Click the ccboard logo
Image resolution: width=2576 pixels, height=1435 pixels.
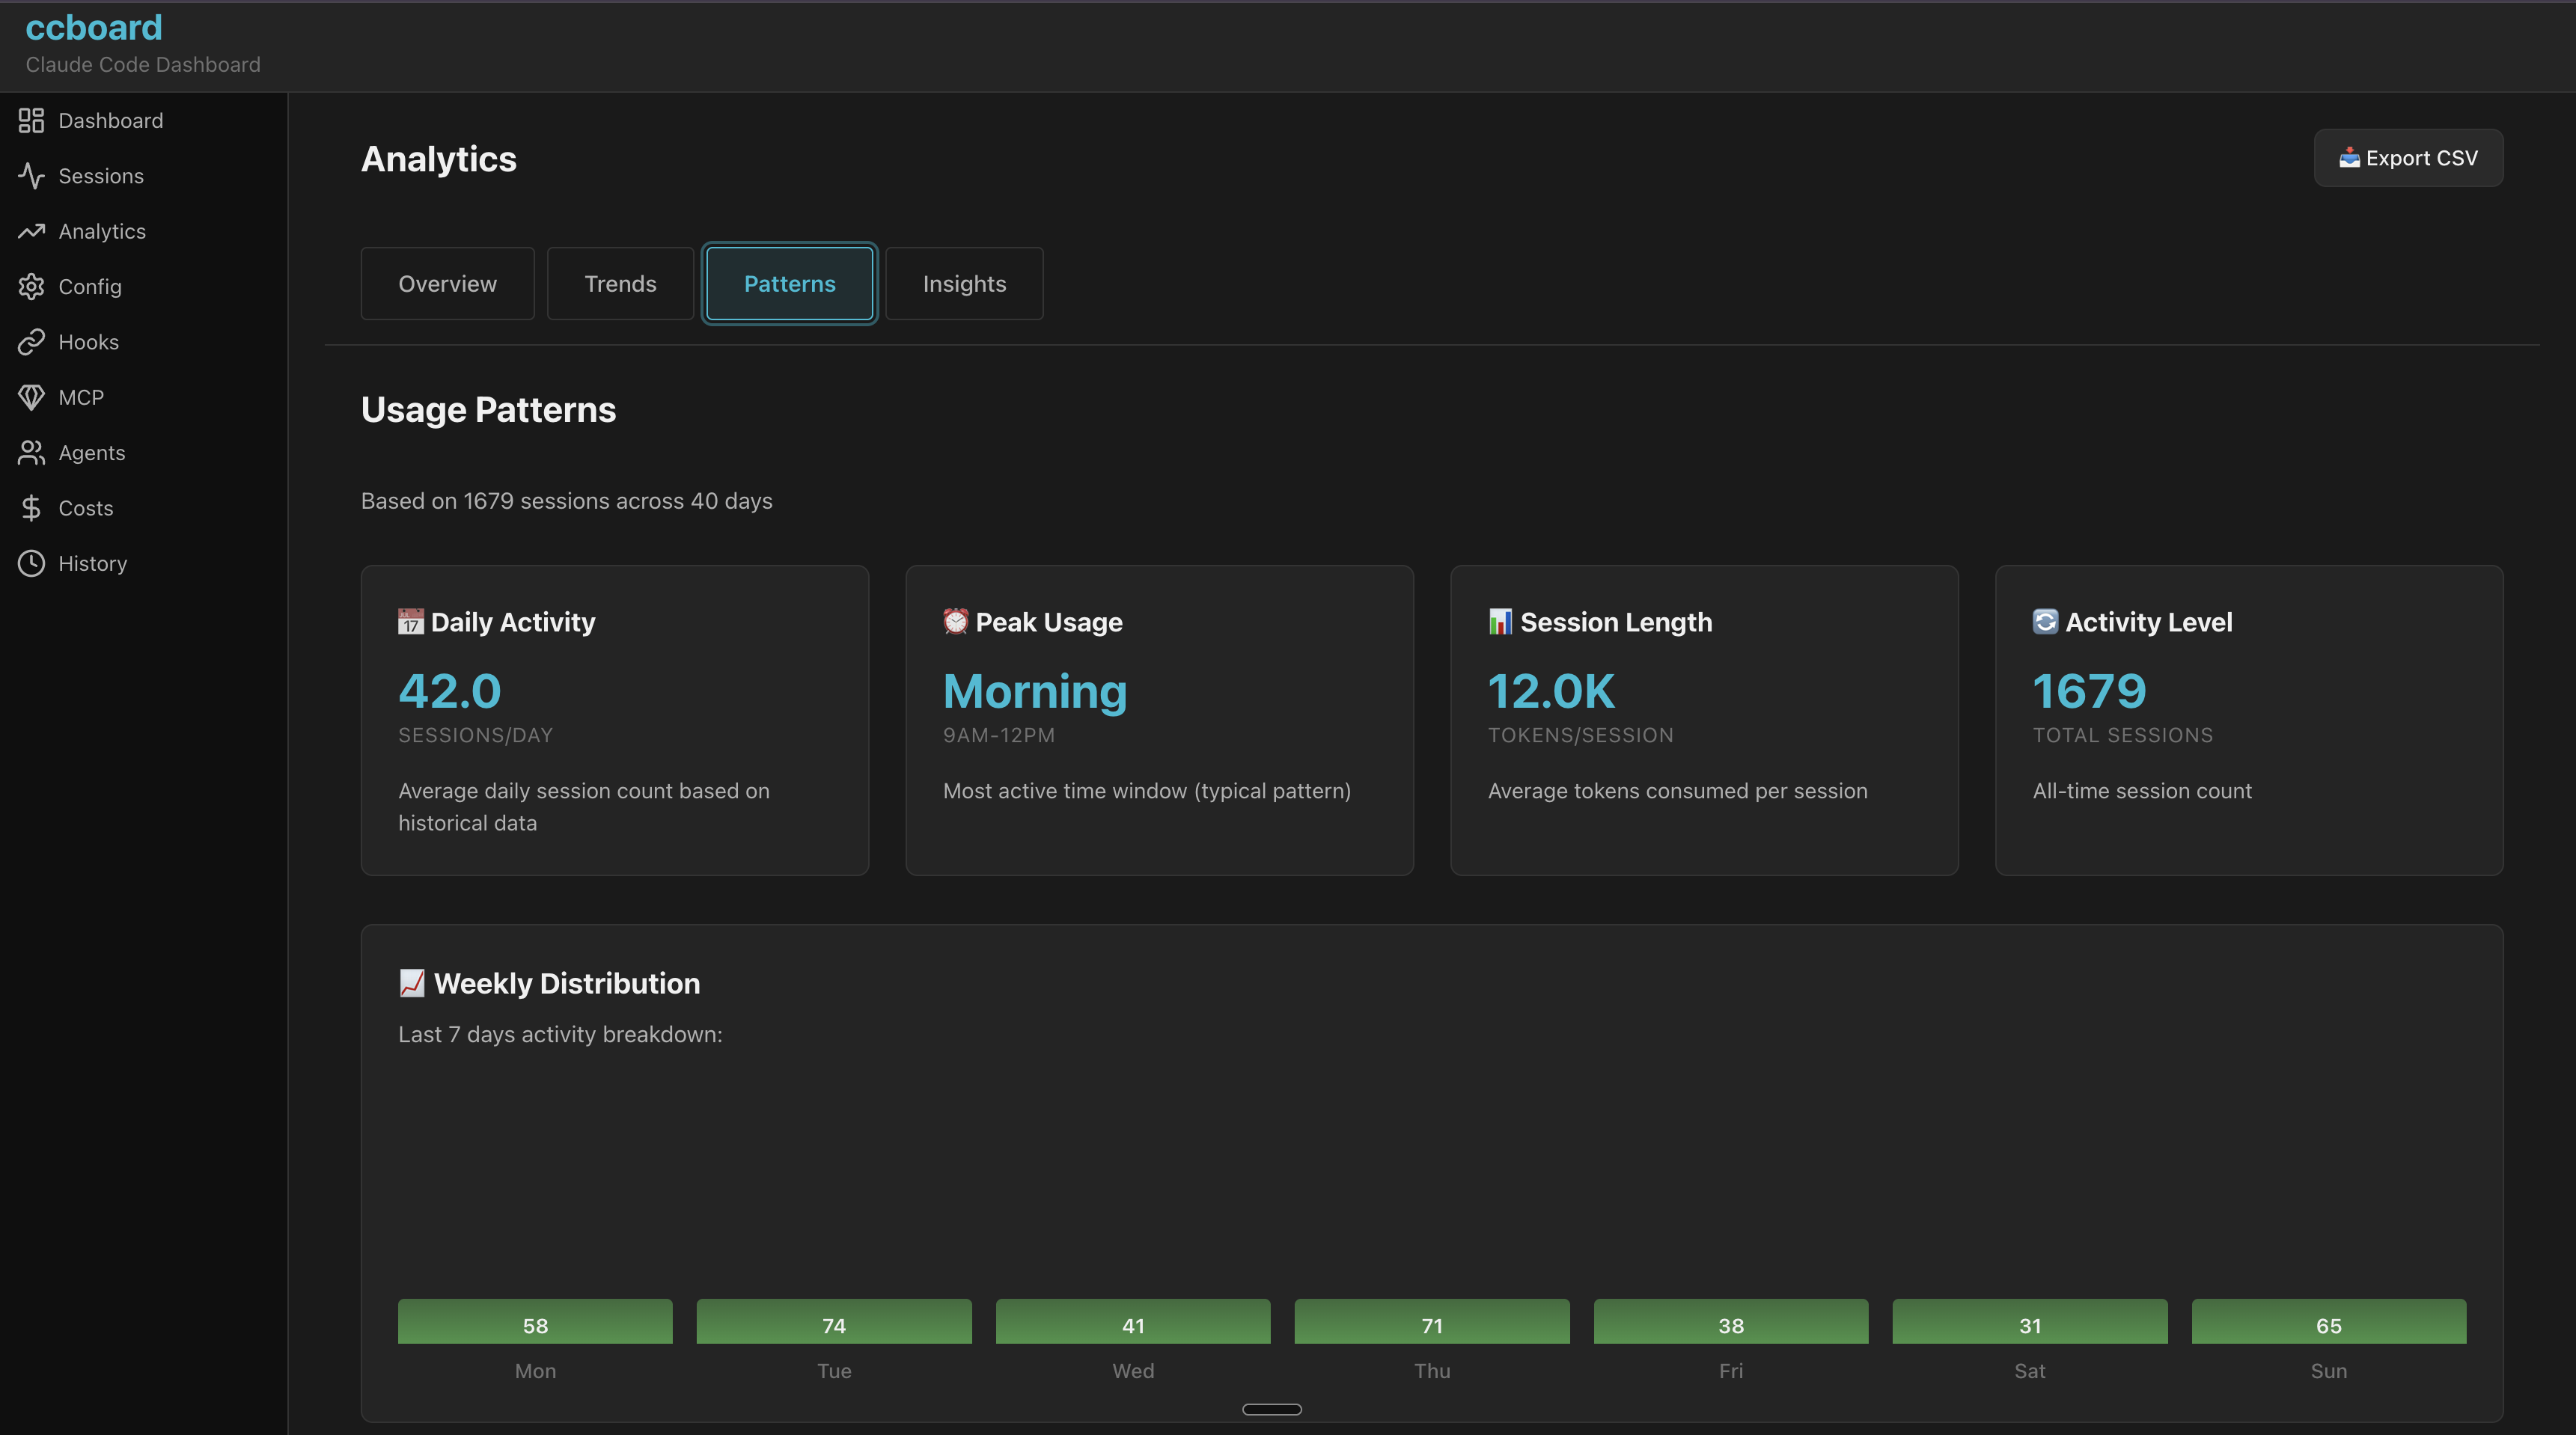[x=93, y=27]
